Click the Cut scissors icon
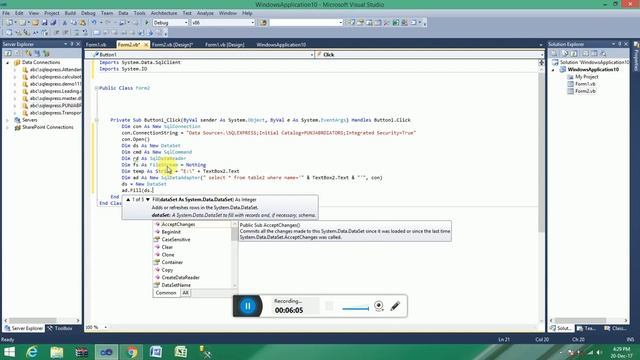 tap(64, 23)
